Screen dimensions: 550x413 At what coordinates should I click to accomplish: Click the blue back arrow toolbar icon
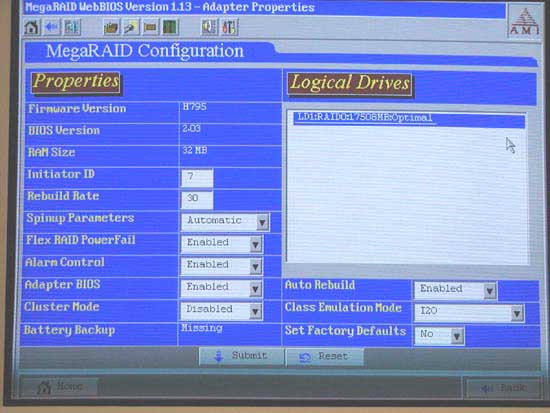52,27
